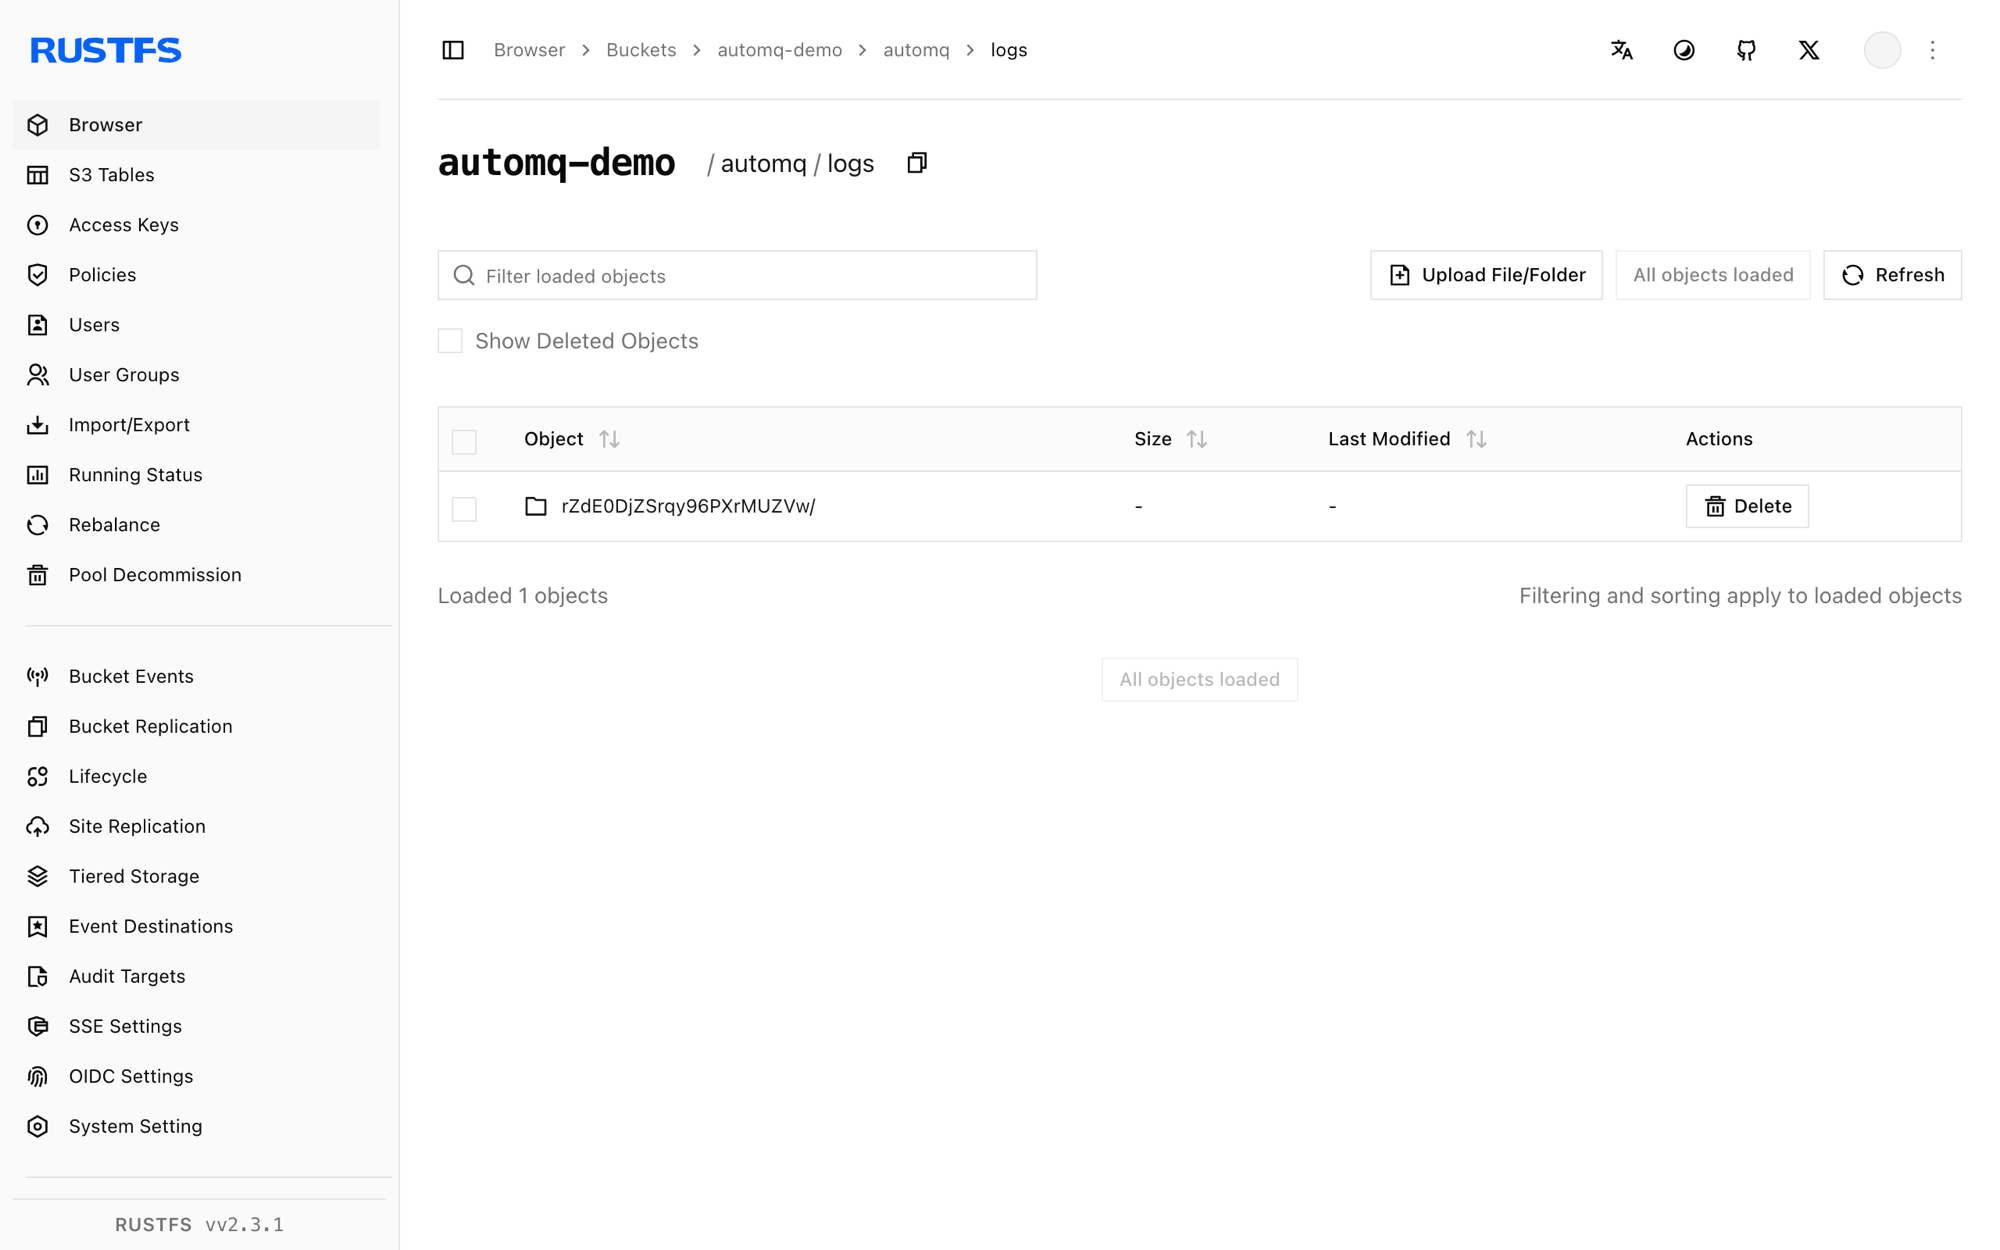Select the rZdE0DjZSrqy96PXrMUZVw row checkbox

[x=464, y=508]
